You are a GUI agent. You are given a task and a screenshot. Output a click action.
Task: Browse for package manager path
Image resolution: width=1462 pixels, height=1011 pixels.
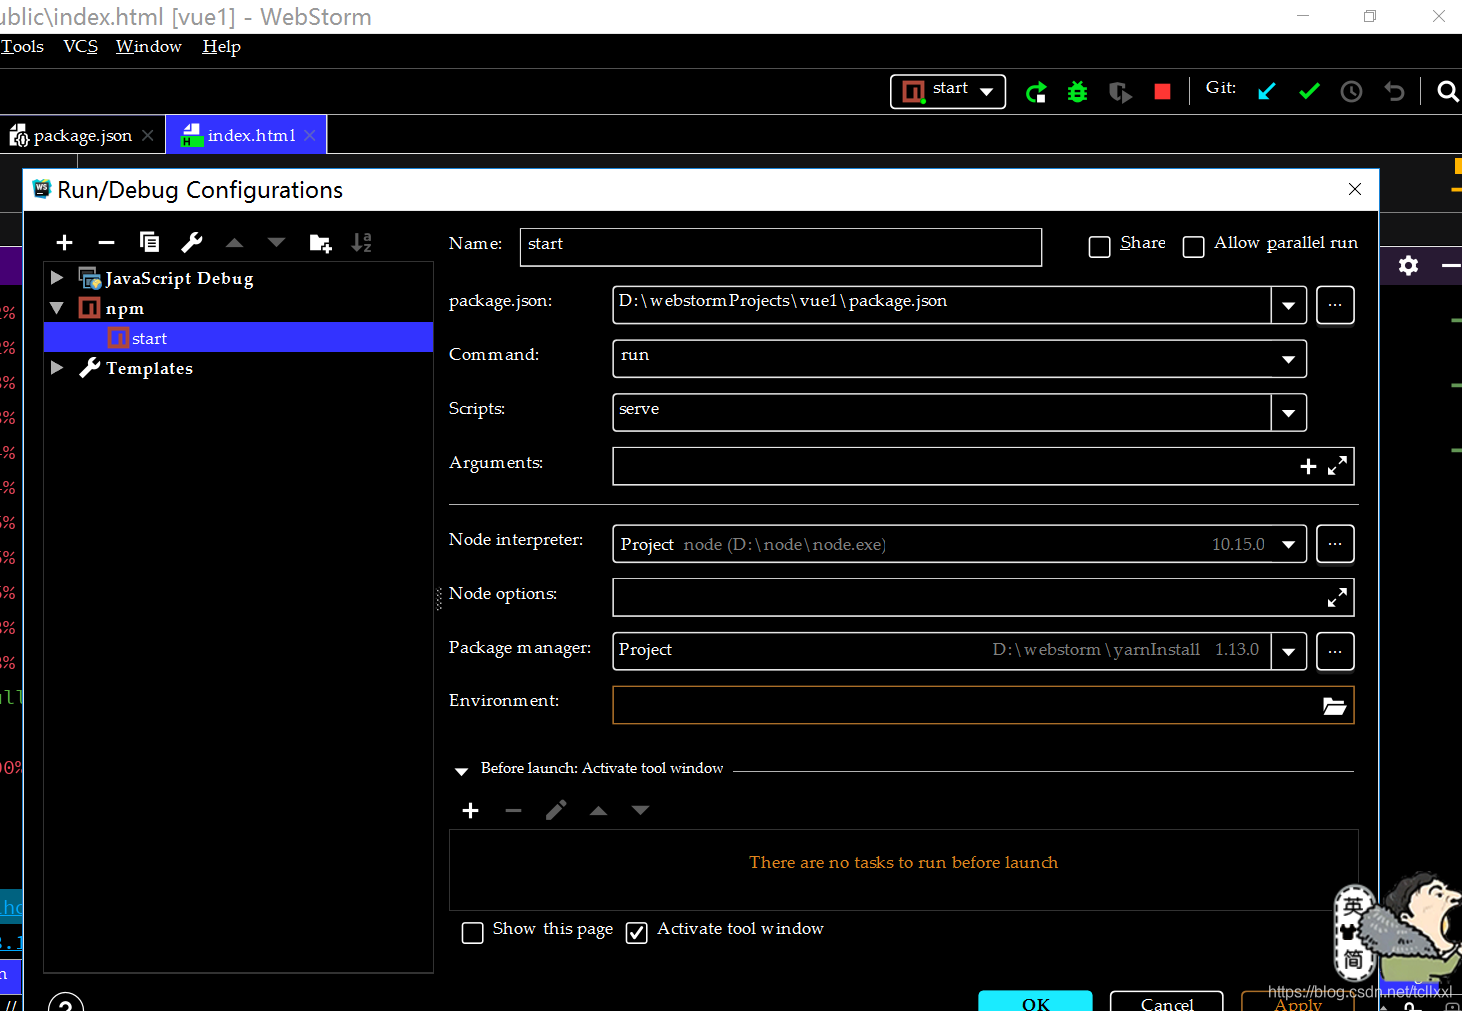pyautogui.click(x=1335, y=651)
